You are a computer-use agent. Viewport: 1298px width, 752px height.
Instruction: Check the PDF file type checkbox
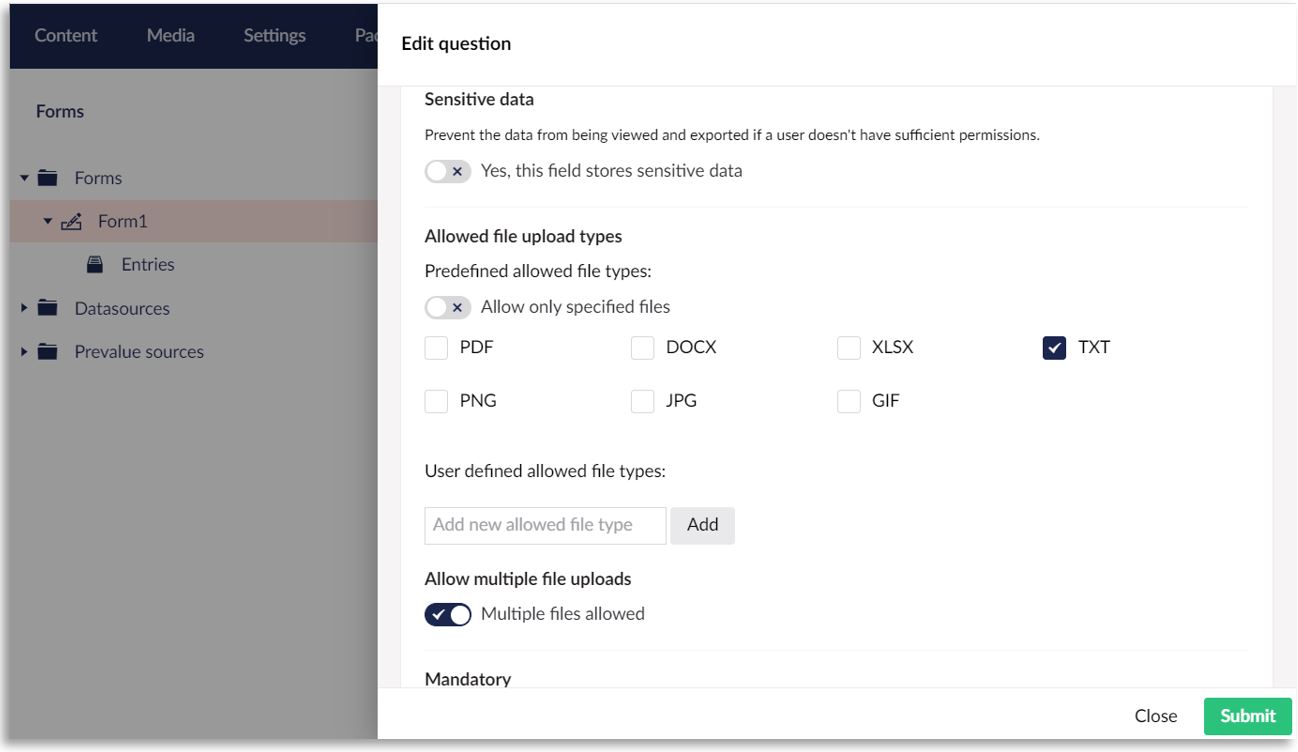point(436,347)
